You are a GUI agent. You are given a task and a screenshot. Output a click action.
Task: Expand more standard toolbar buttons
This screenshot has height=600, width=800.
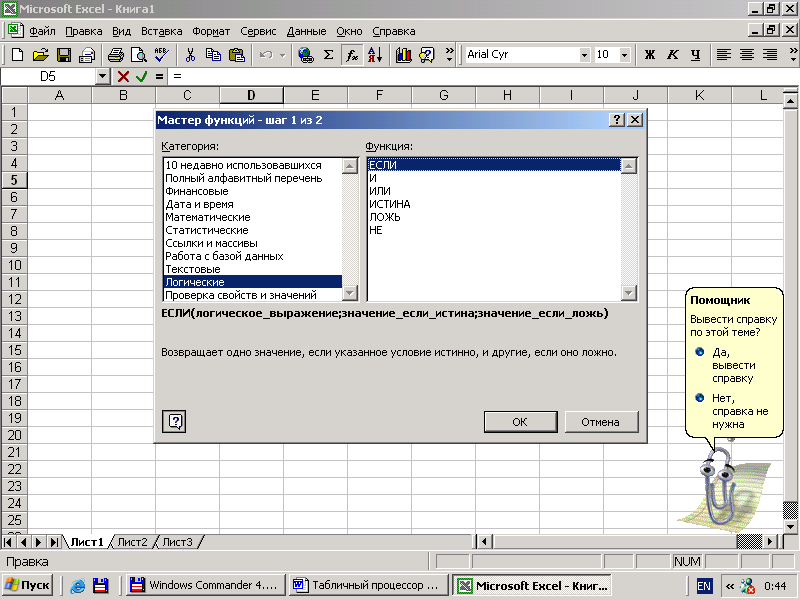pyautogui.click(x=449, y=55)
